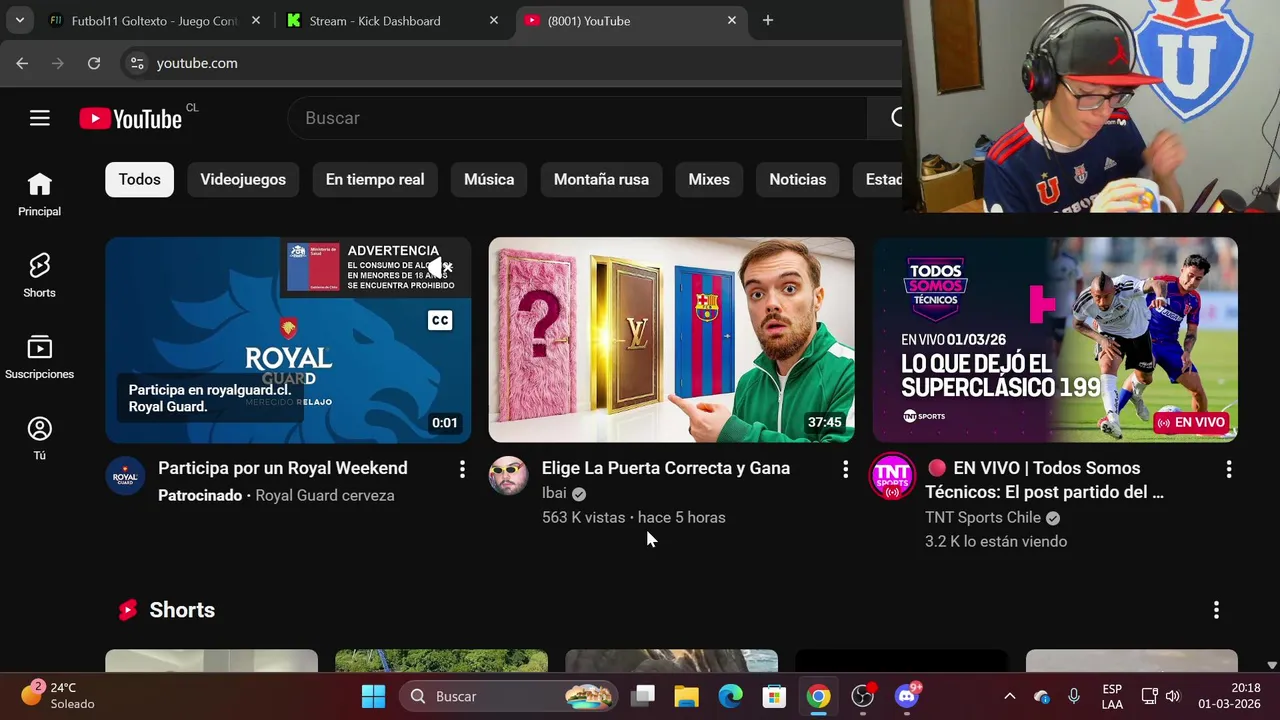
Task: Click 'Participa en royalguard.cl' overlay
Action: 210,398
